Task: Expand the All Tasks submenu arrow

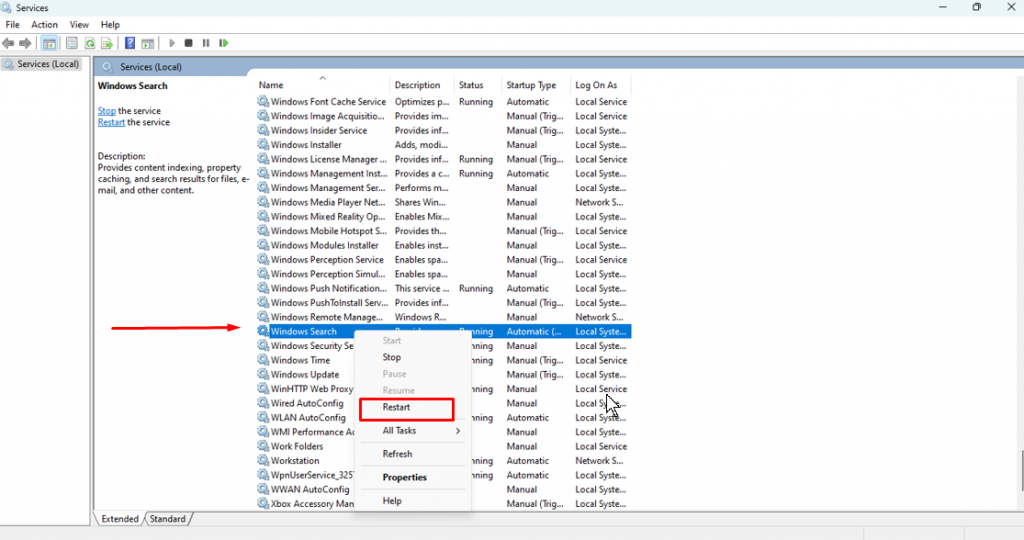Action: tap(458, 431)
